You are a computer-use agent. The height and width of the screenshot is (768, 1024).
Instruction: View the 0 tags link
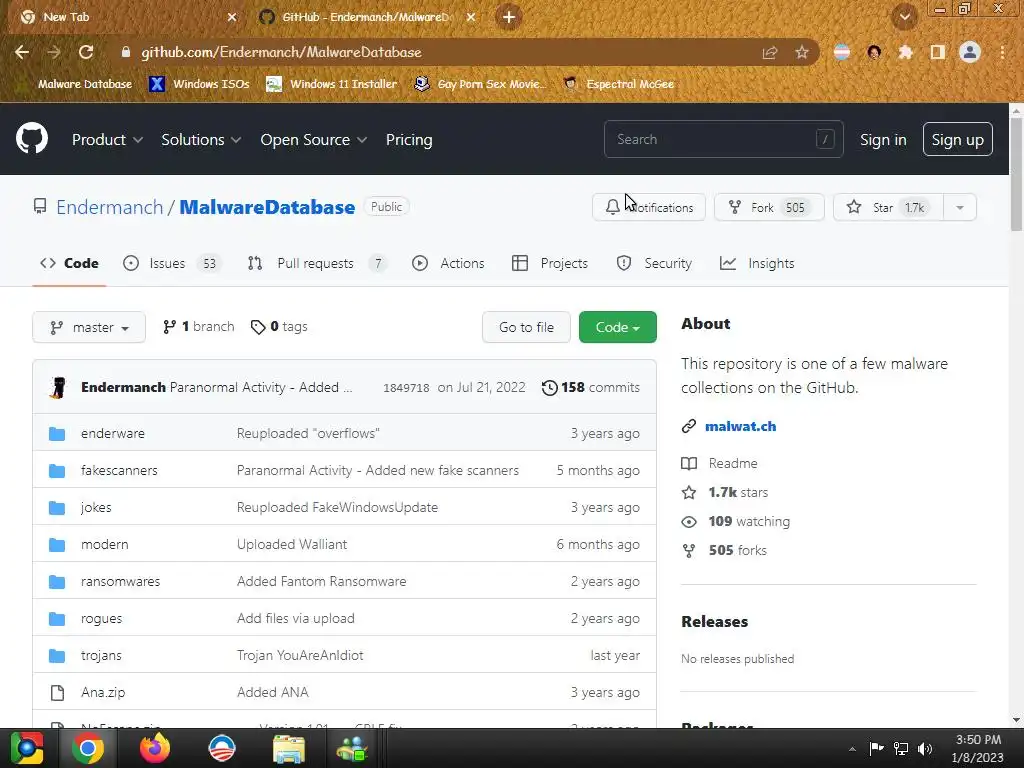pyautogui.click(x=279, y=327)
